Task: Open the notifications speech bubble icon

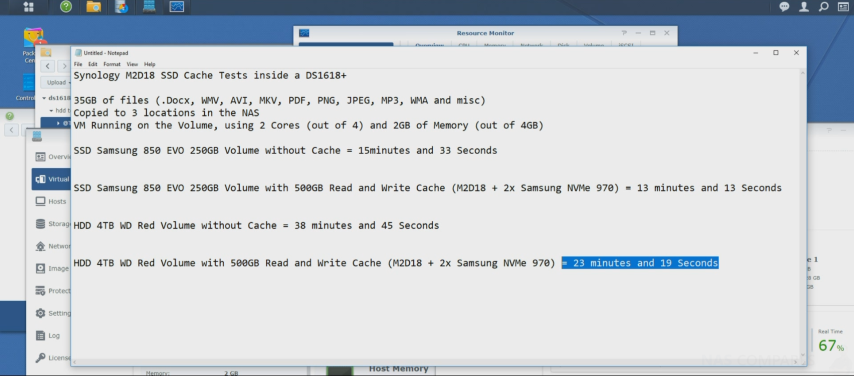Action: coord(784,7)
